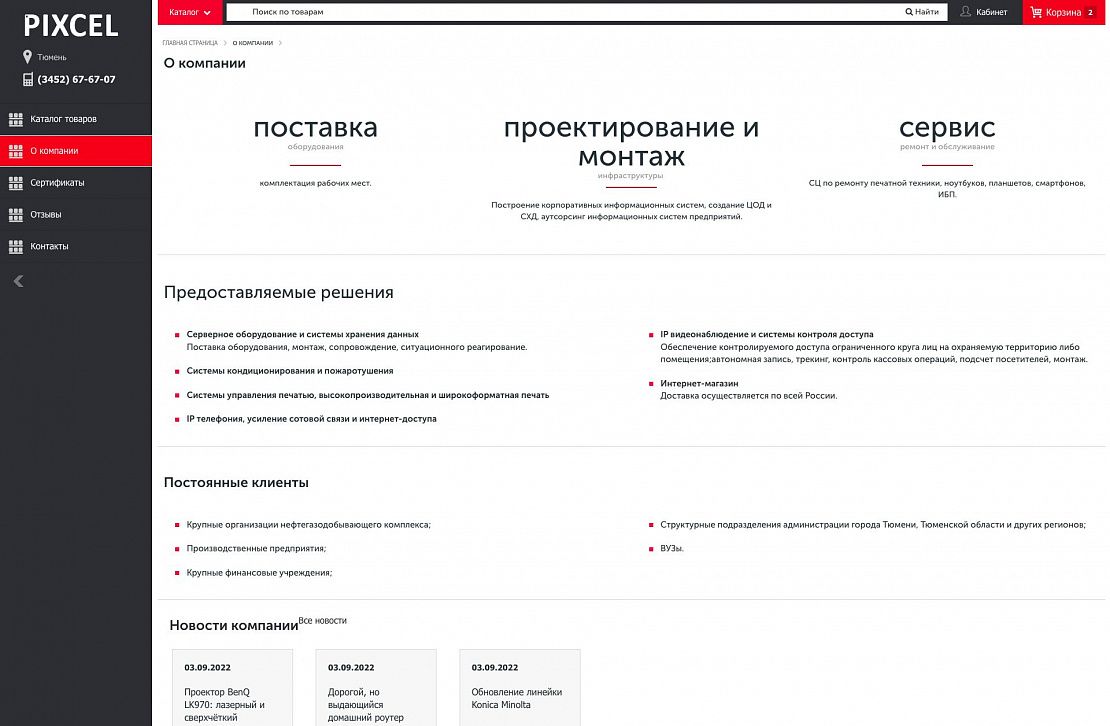Open the Все новости link

pos(322,621)
